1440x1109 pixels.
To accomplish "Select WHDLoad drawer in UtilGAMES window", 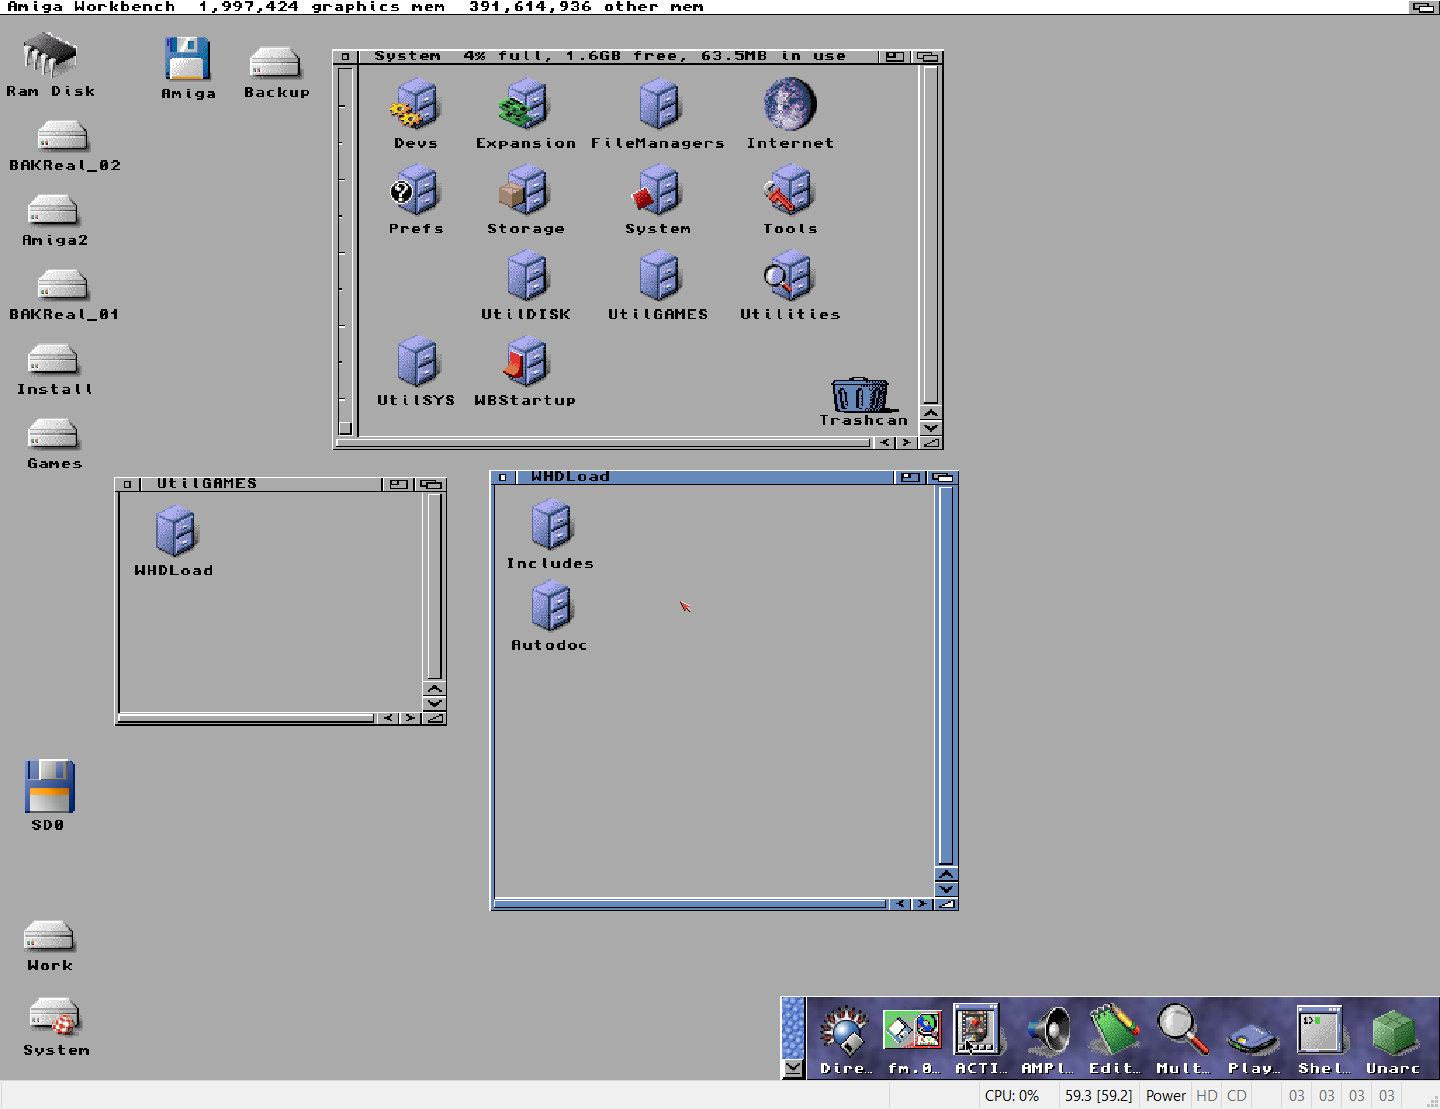I will [x=175, y=531].
